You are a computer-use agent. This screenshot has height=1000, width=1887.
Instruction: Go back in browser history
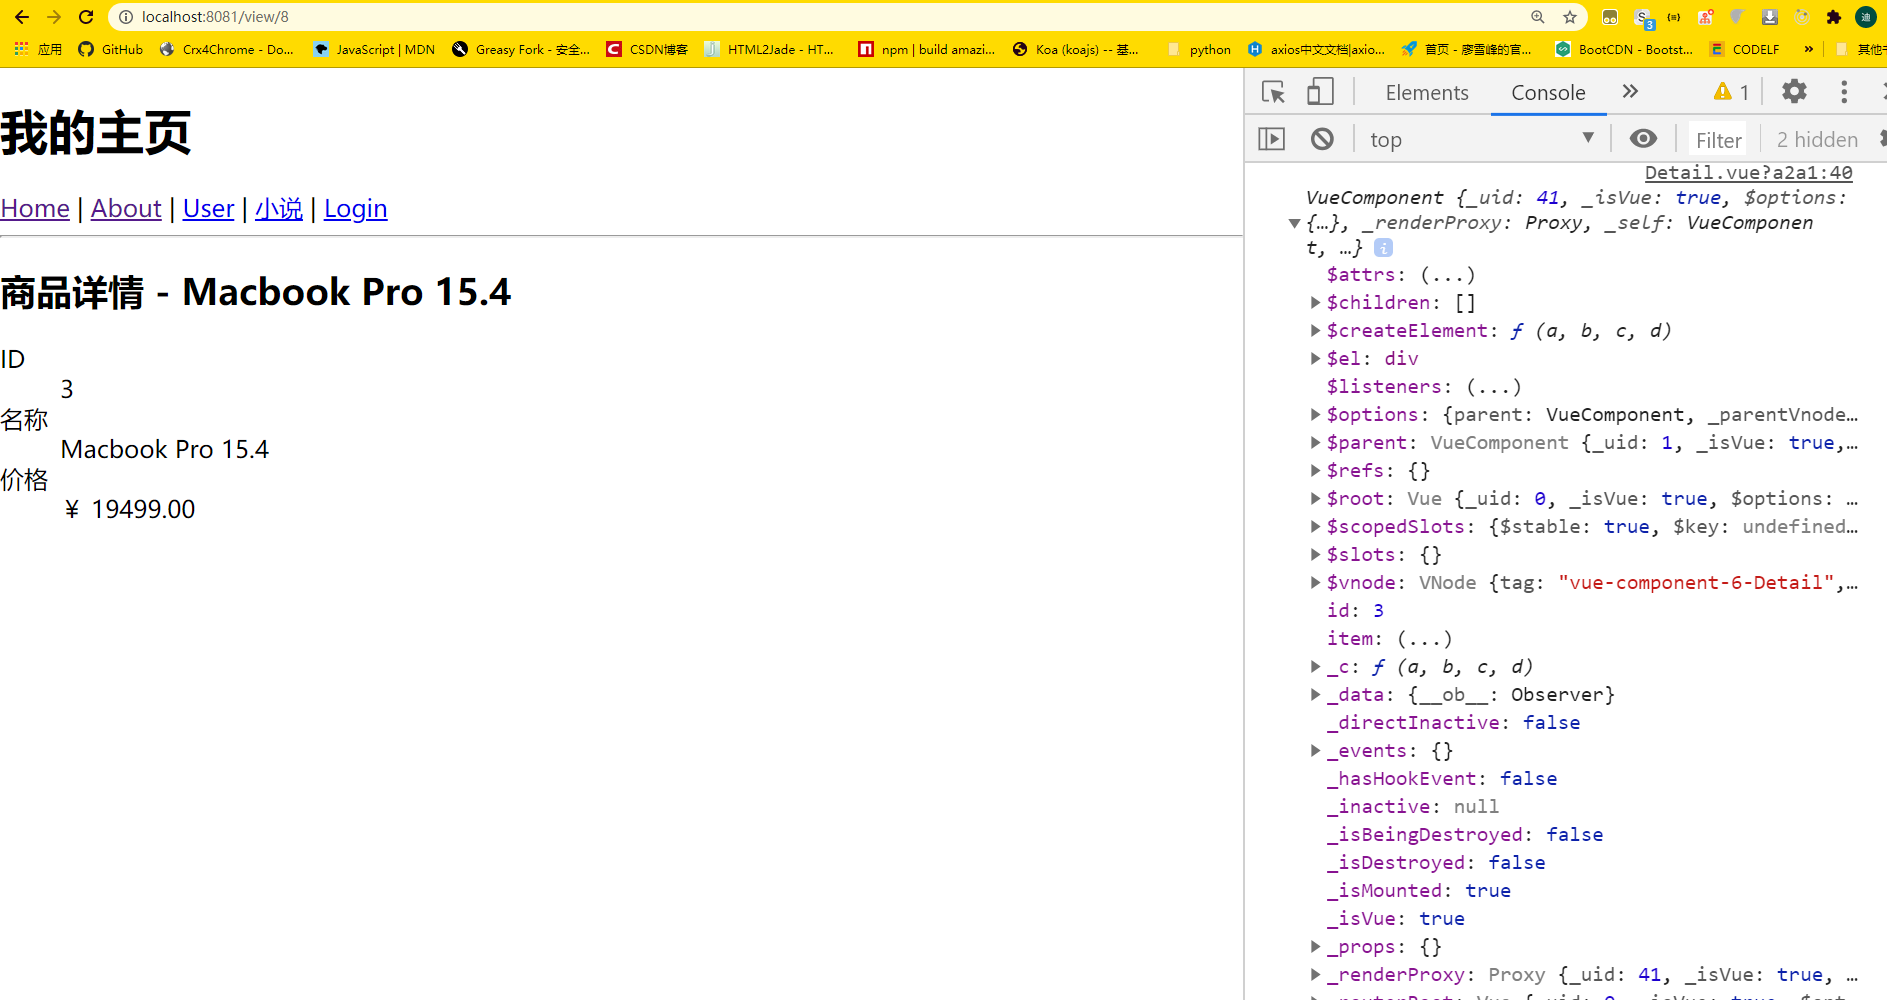click(22, 17)
